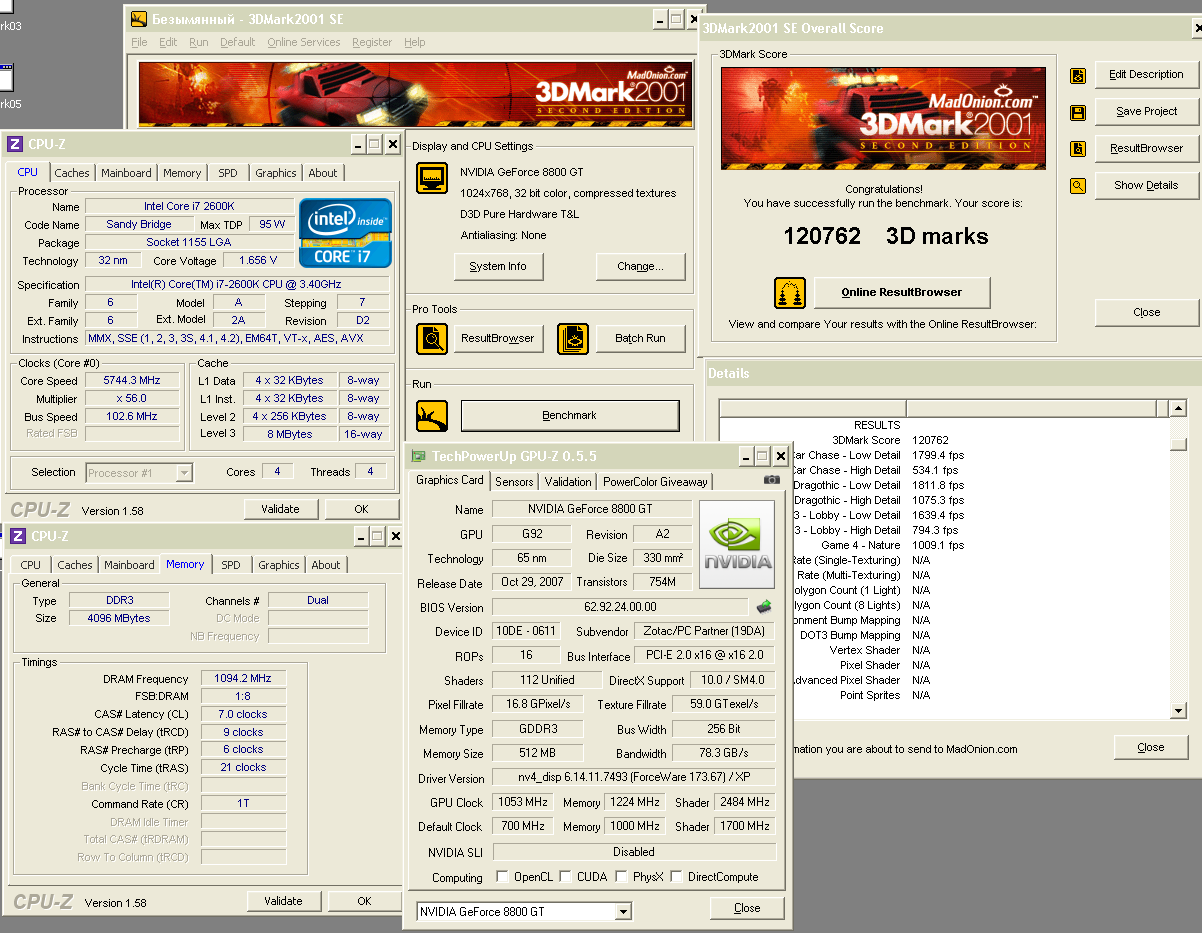Switch to the Sensors tab in GPU-Z
The image size is (1202, 933).
point(515,481)
